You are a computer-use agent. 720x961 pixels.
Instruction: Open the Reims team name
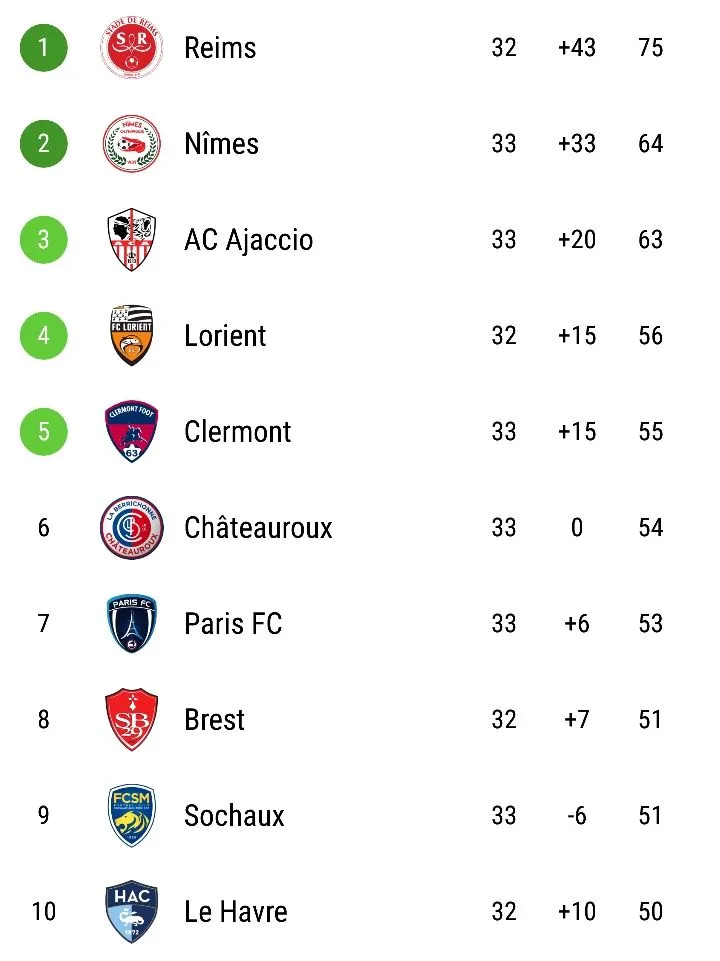point(220,48)
